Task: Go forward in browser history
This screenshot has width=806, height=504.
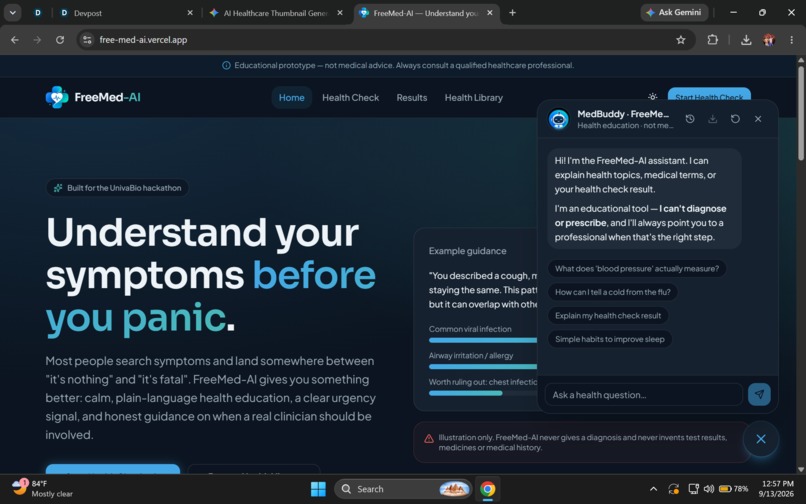Action: (x=37, y=40)
